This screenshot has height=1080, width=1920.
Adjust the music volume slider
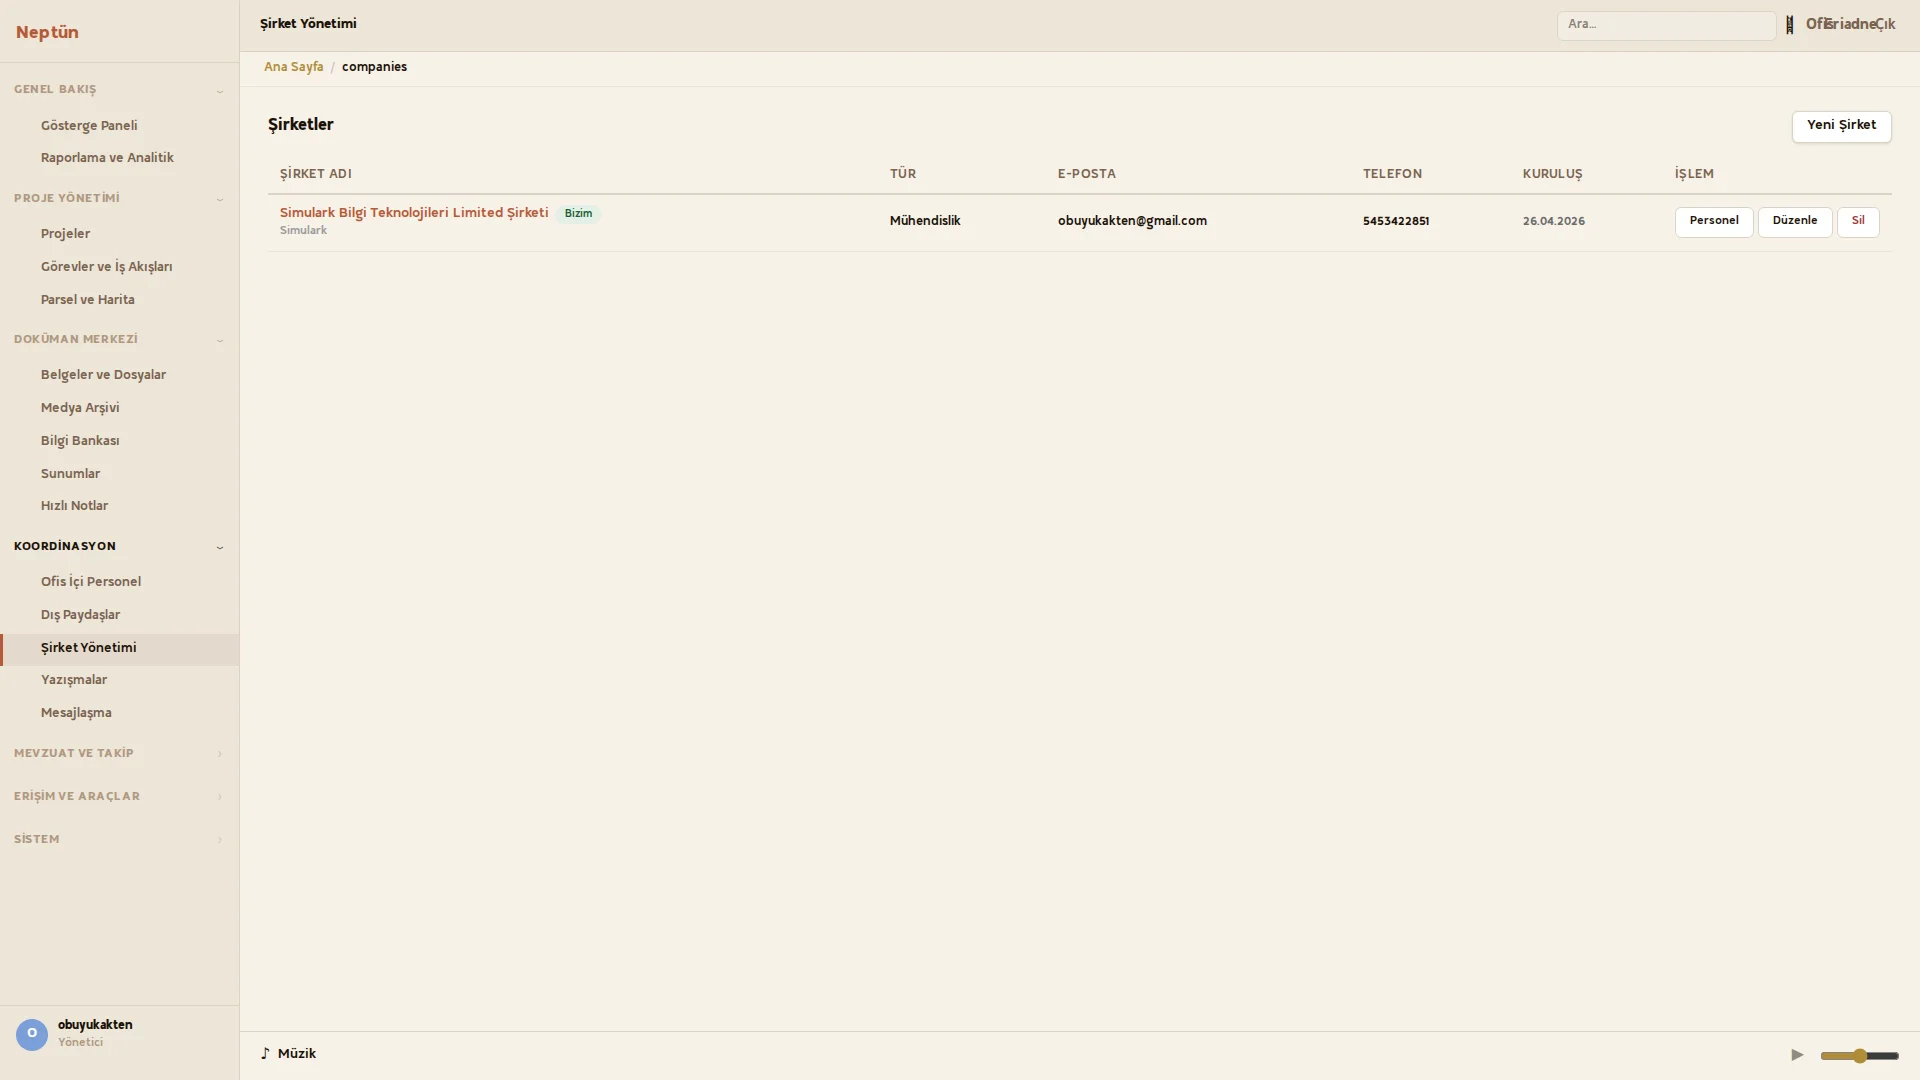1859,1055
